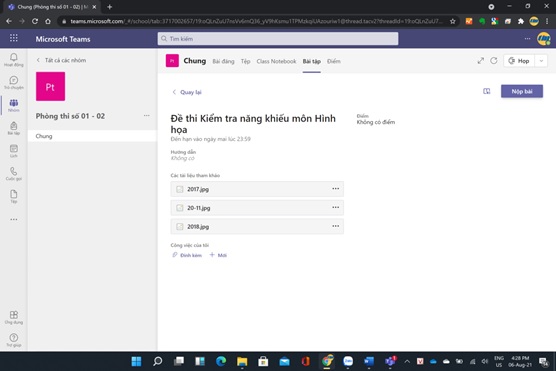Open the Teams app launcher grid
This screenshot has height=371, width=556.
[x=13, y=38]
